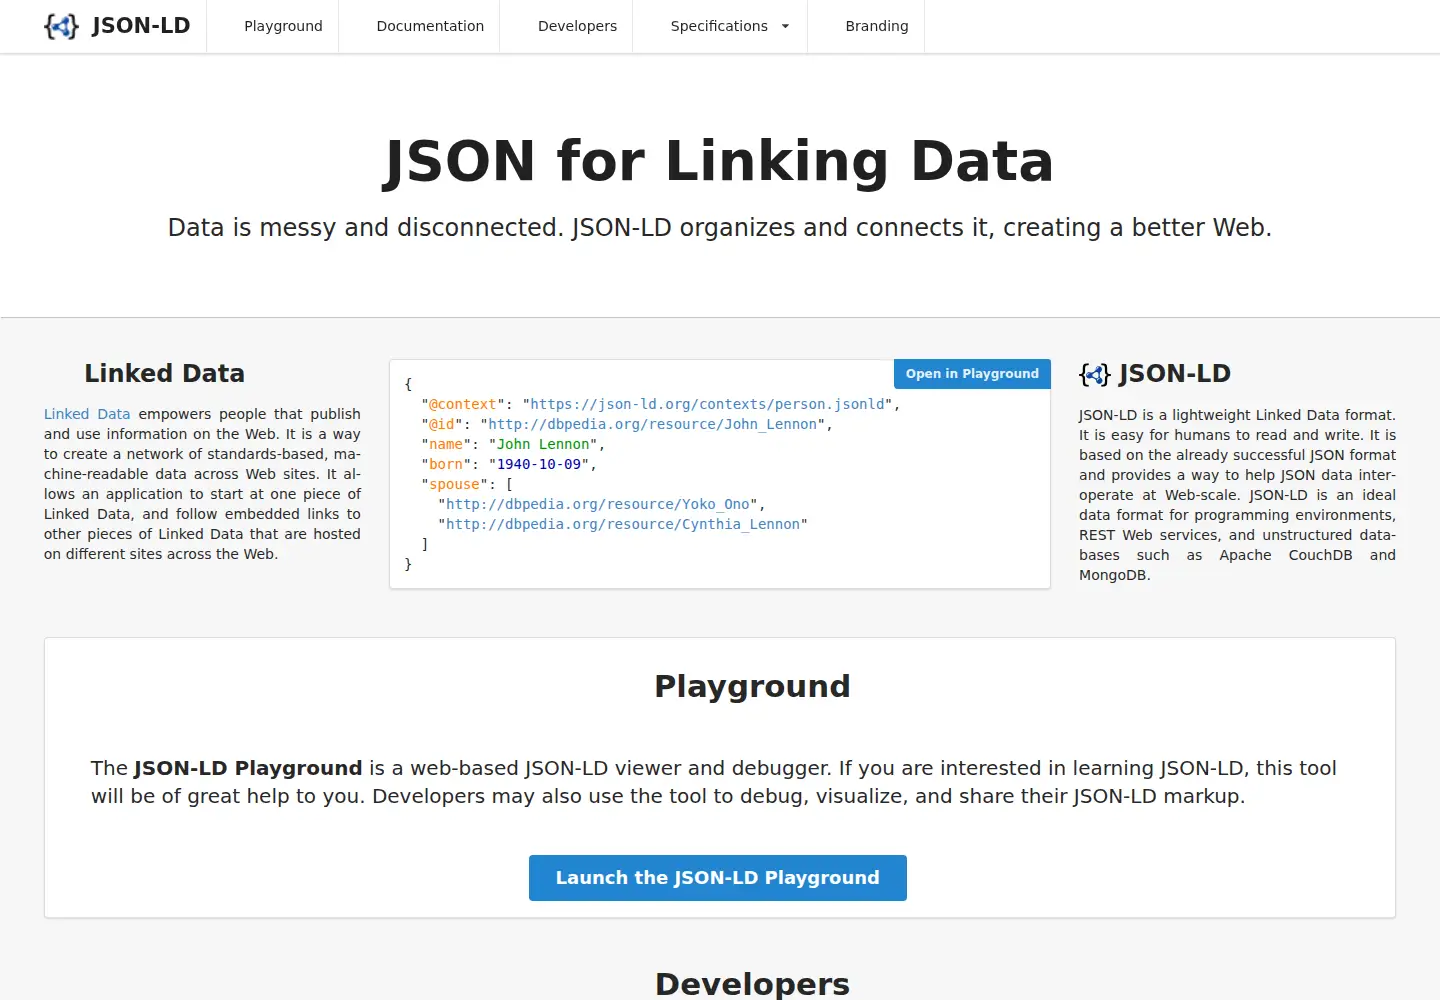Click the person.jsonld context URL in code
The image size is (1440, 1000).
[708, 404]
